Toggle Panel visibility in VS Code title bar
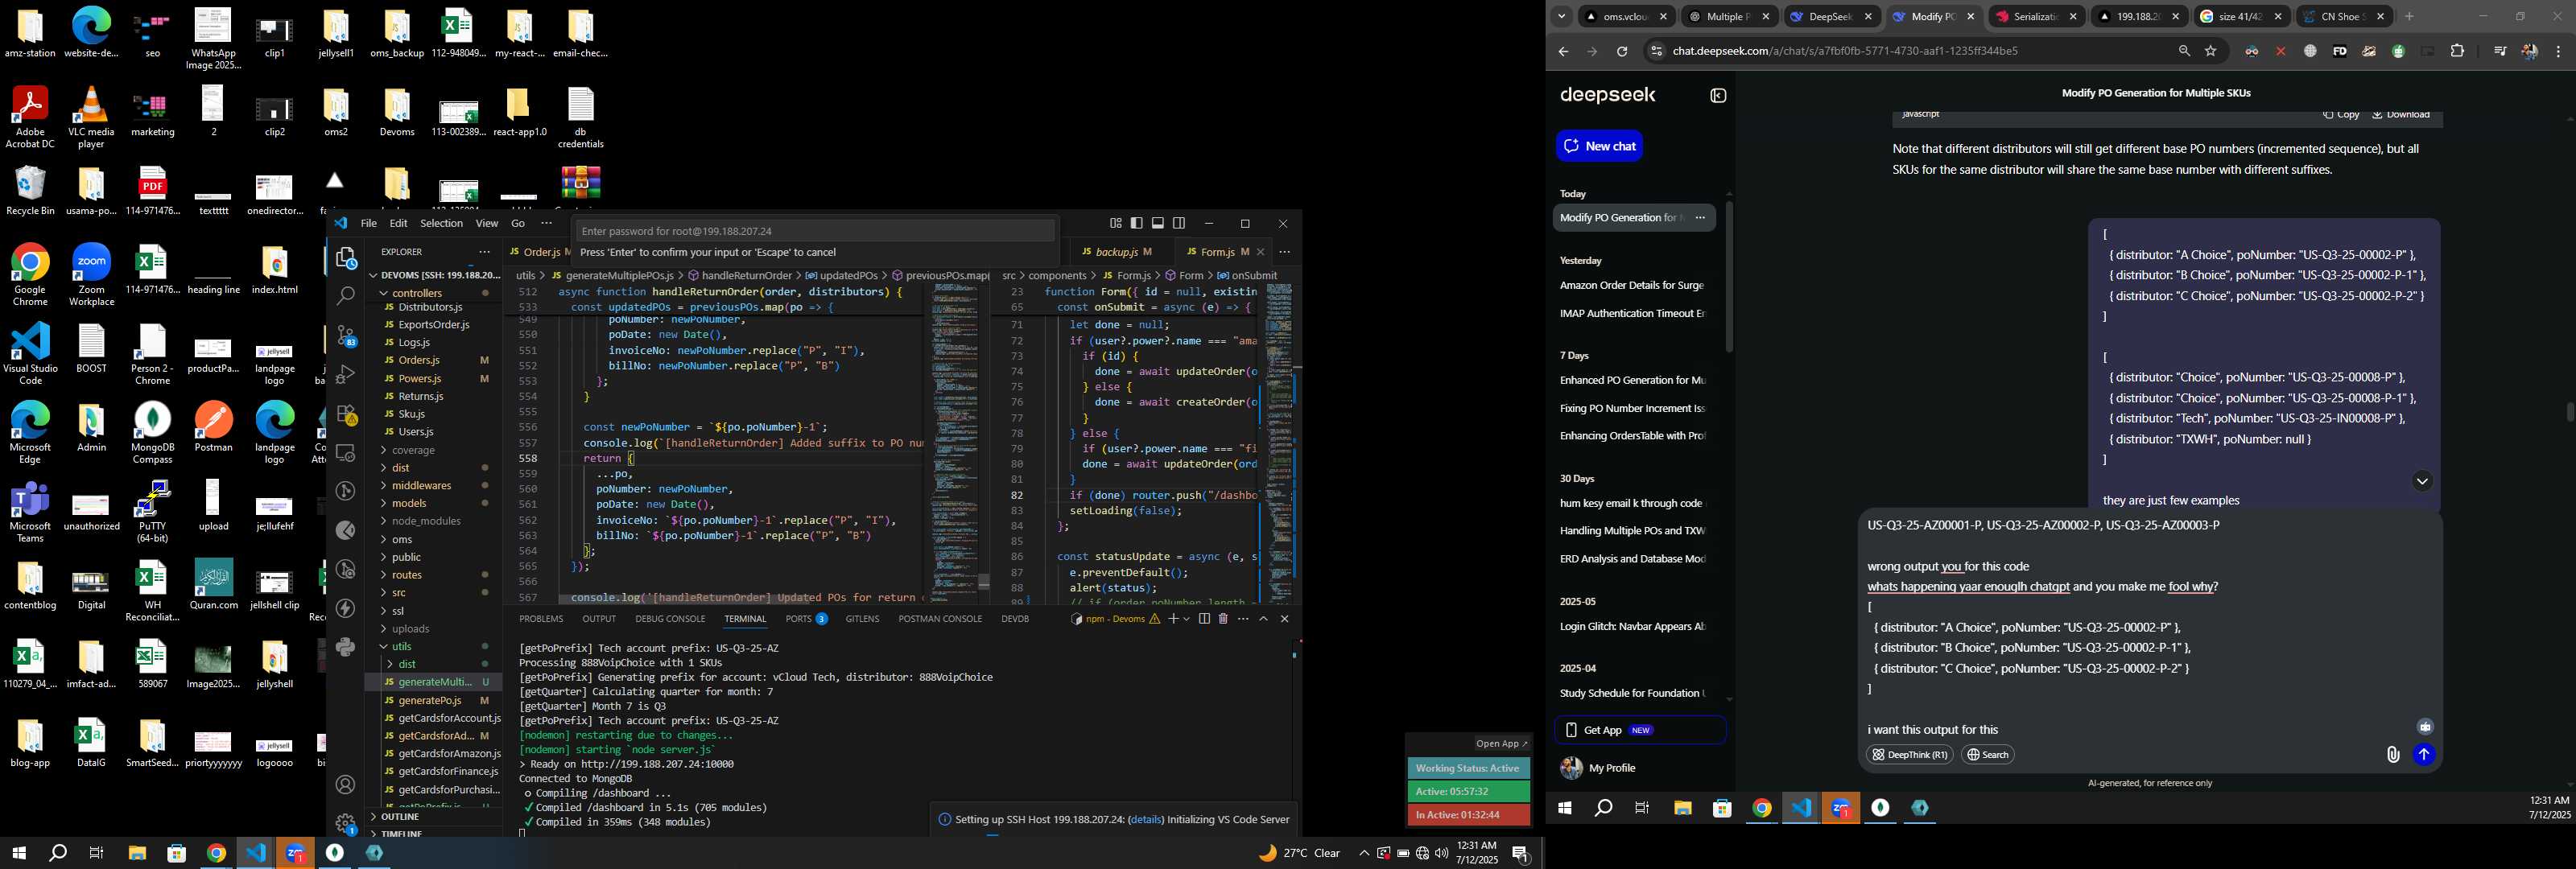 pyautogui.click(x=1158, y=223)
